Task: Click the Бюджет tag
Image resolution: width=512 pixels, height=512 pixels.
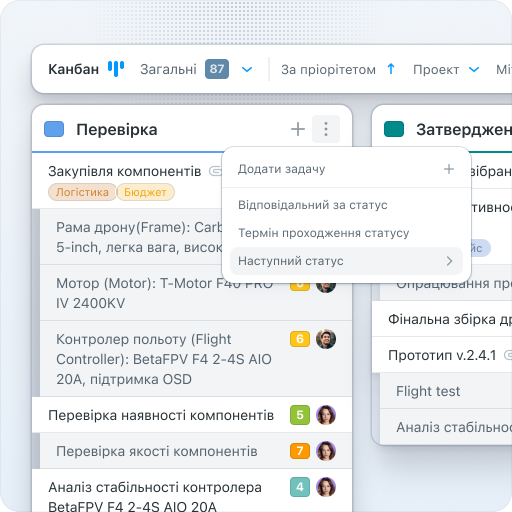Action: pyautogui.click(x=145, y=192)
